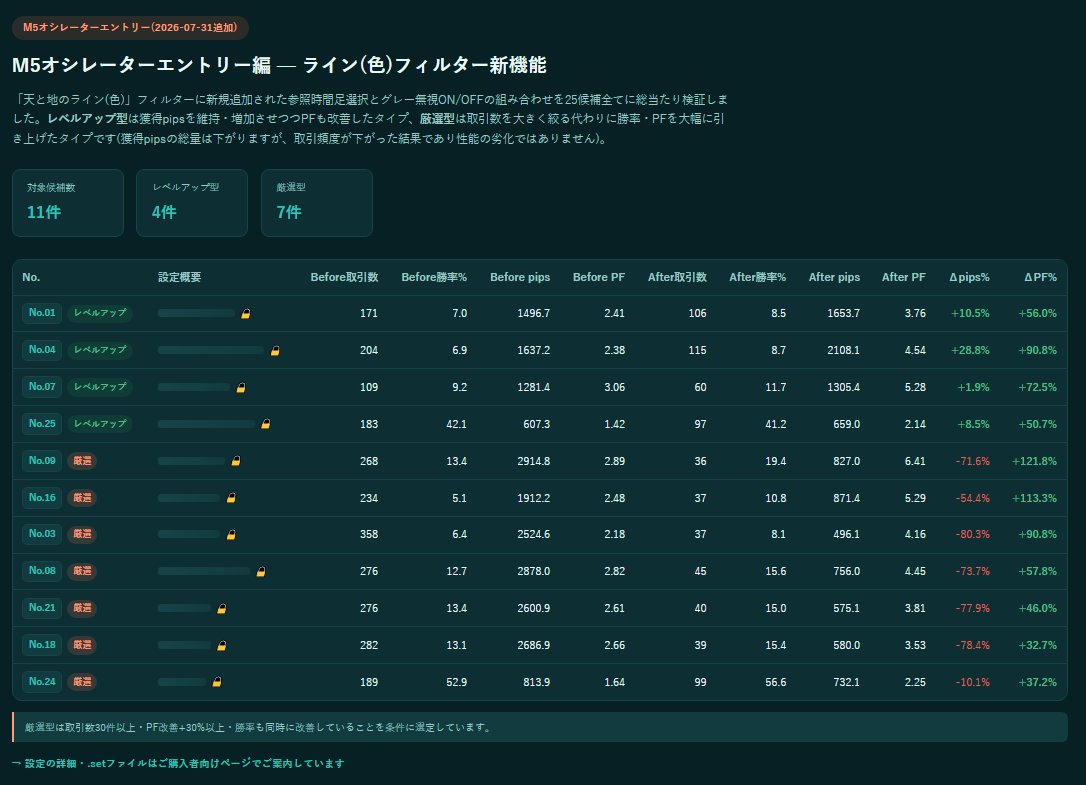This screenshot has height=785, width=1086.
Task: Click the After勝率% column header
Action: coord(758,277)
